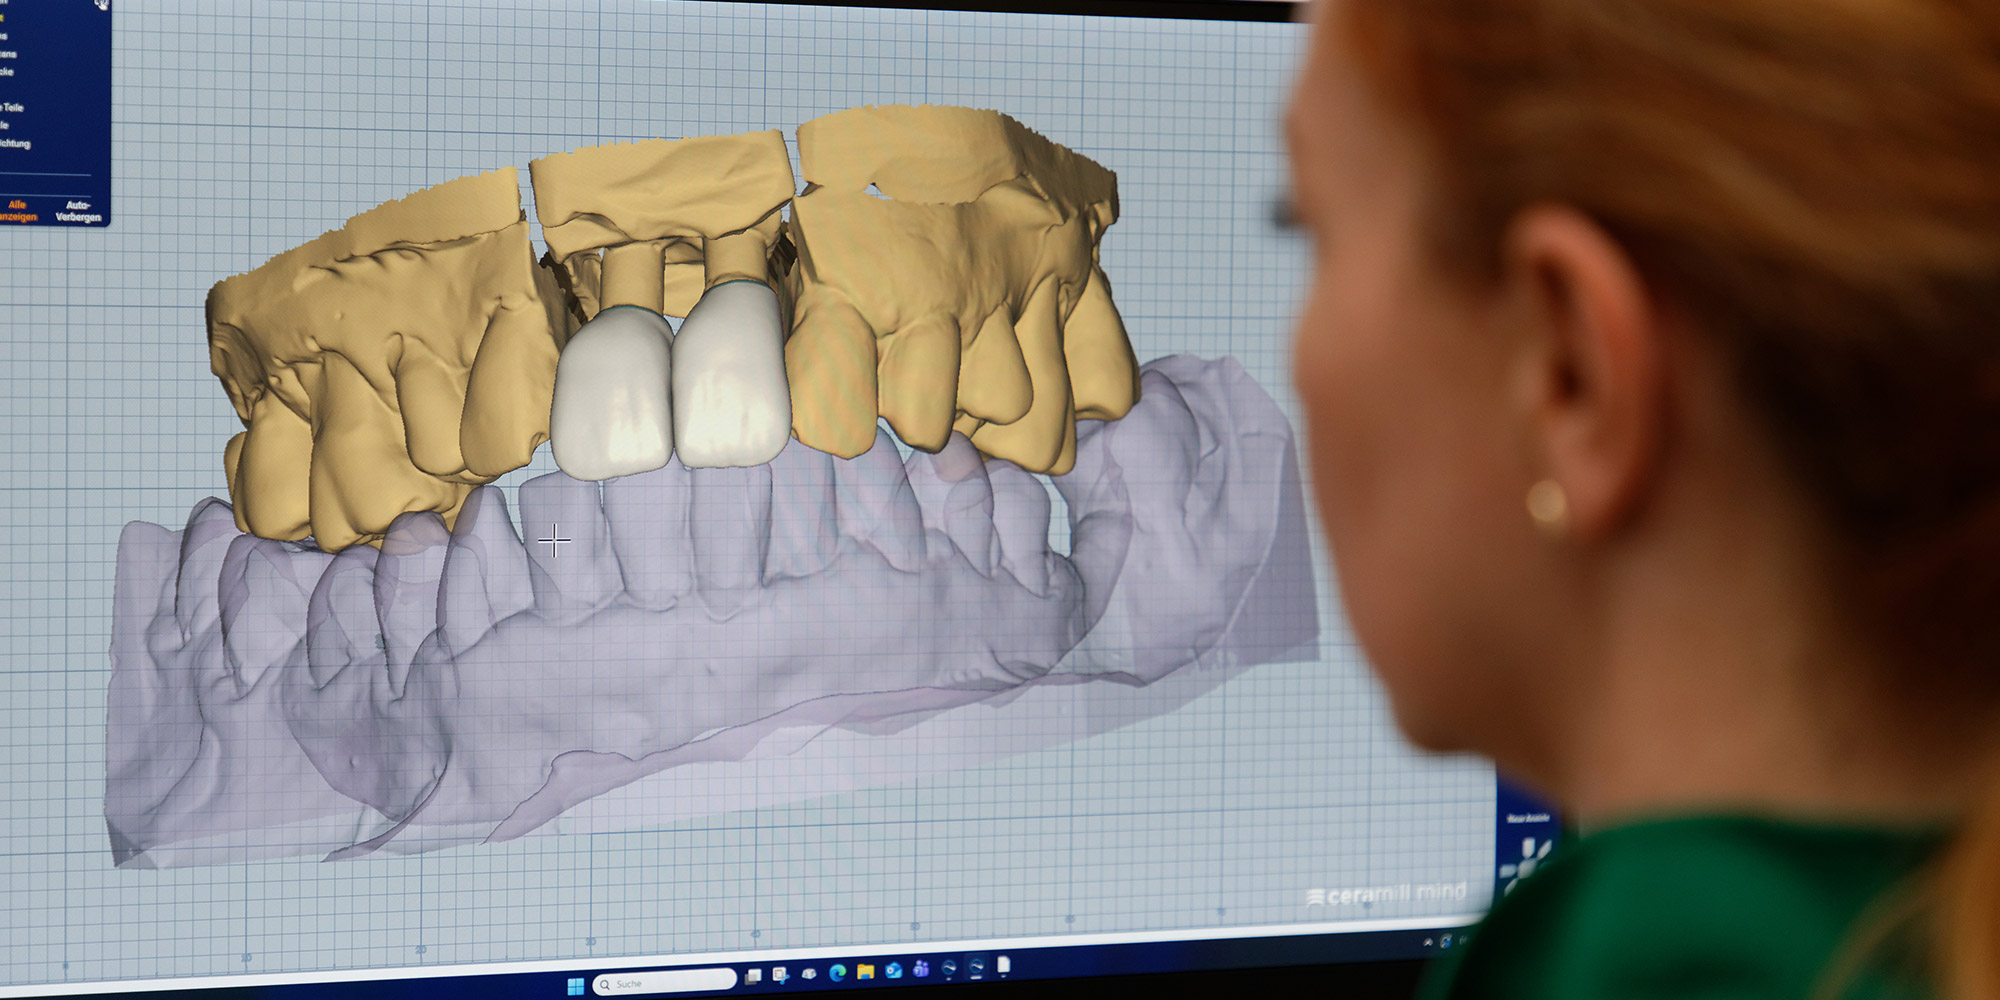Open Microsoft Edge from the taskbar

pyautogui.click(x=837, y=972)
